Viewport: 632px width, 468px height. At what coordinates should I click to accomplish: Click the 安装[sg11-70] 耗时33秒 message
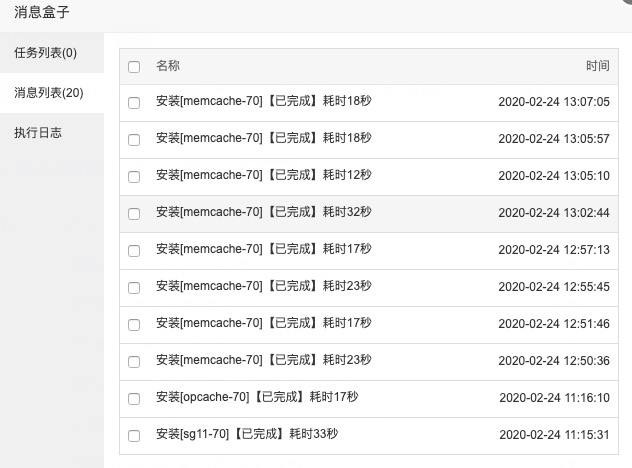pos(247,435)
